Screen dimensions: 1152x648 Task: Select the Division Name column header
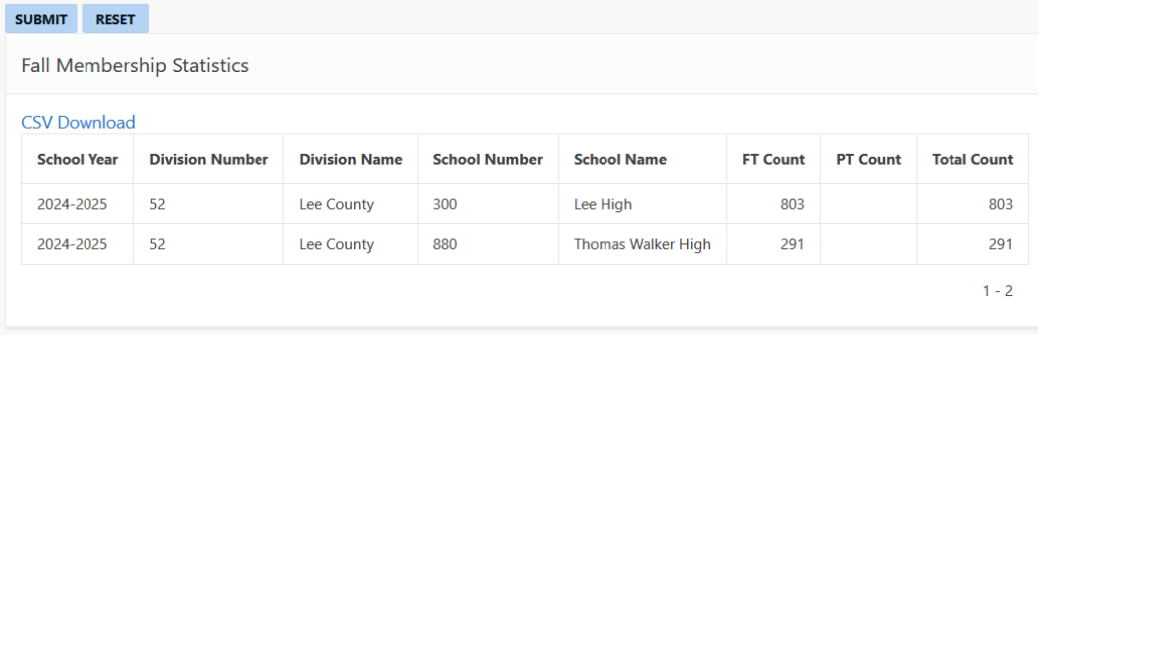click(x=350, y=159)
